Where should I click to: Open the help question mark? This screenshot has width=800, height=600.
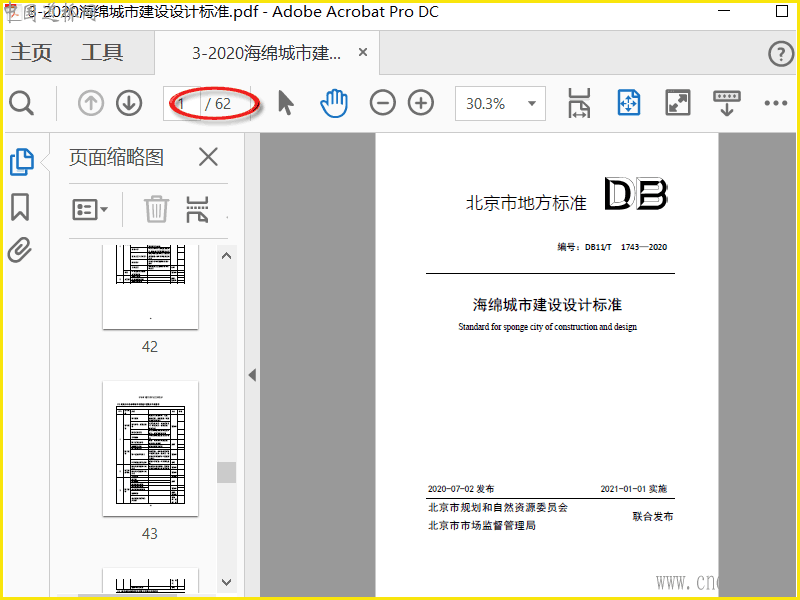coord(781,53)
